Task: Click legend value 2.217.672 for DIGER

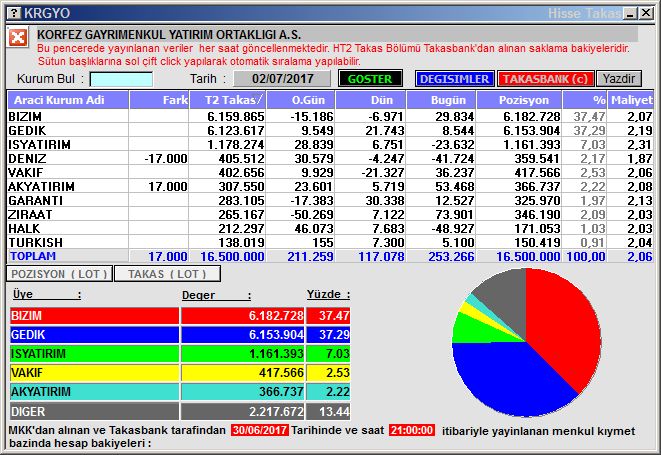Action: click(x=276, y=411)
